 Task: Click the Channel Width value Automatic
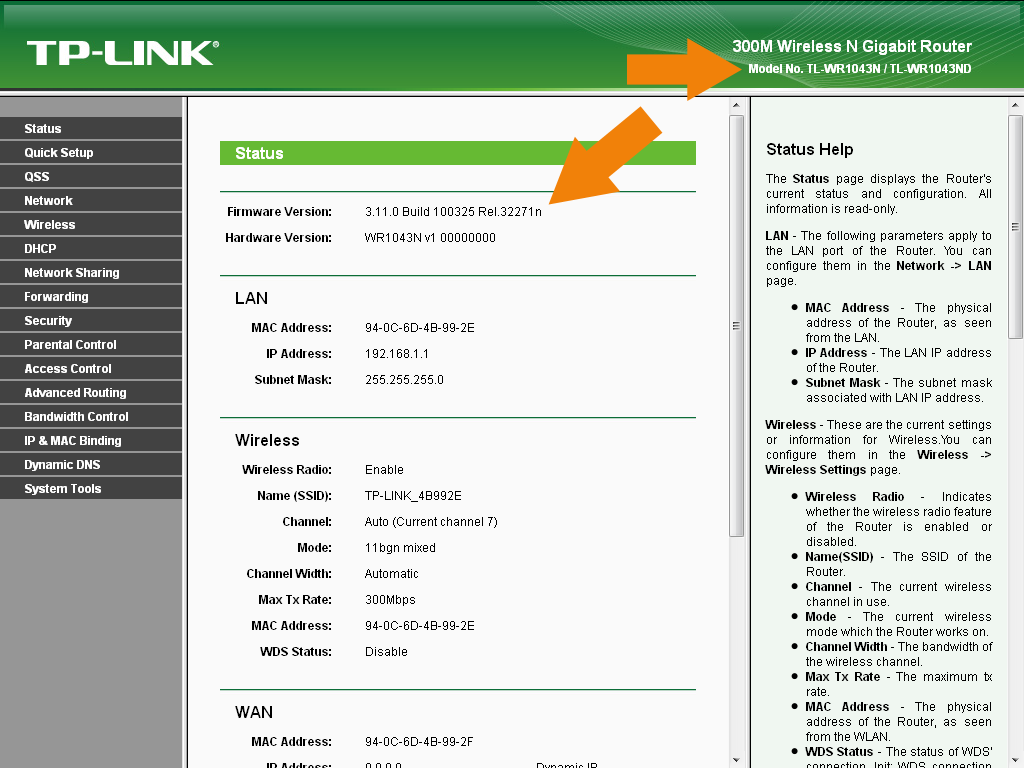point(391,574)
